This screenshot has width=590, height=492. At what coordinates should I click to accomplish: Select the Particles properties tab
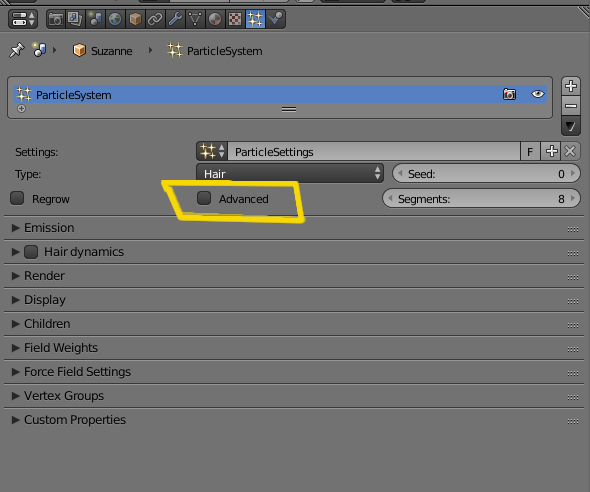(x=255, y=19)
